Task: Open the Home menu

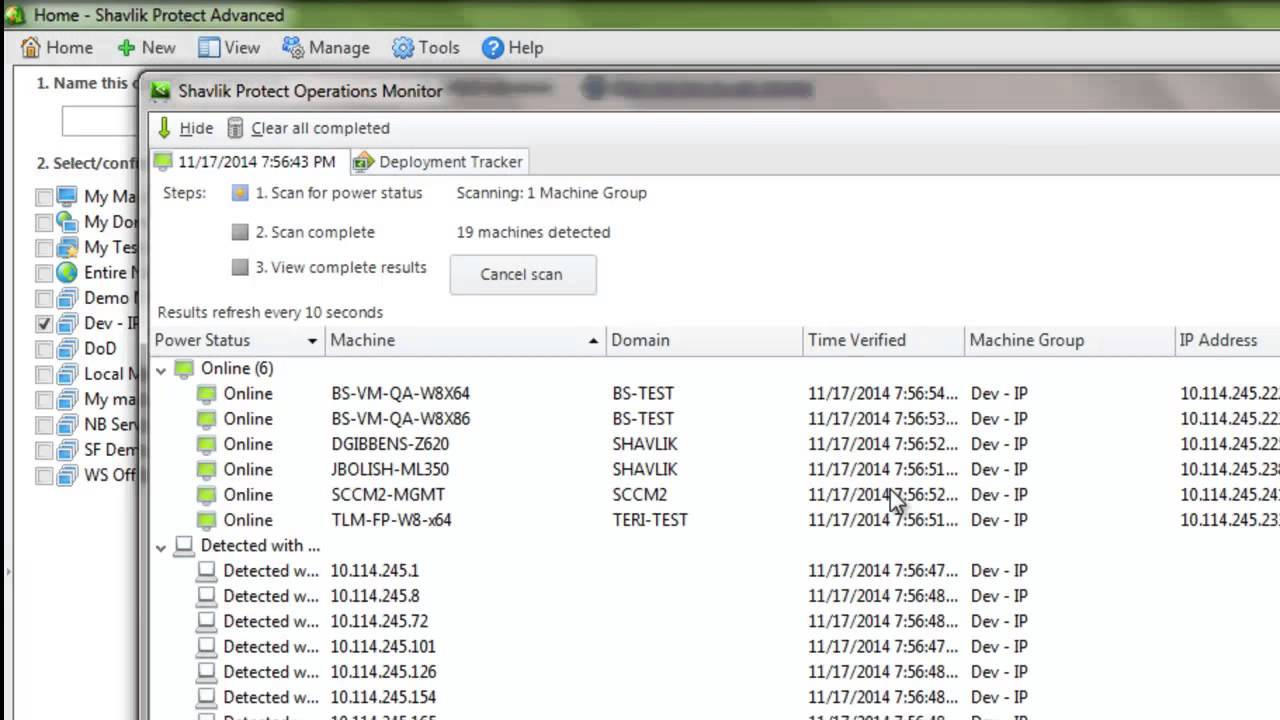Action: pyautogui.click(x=57, y=47)
